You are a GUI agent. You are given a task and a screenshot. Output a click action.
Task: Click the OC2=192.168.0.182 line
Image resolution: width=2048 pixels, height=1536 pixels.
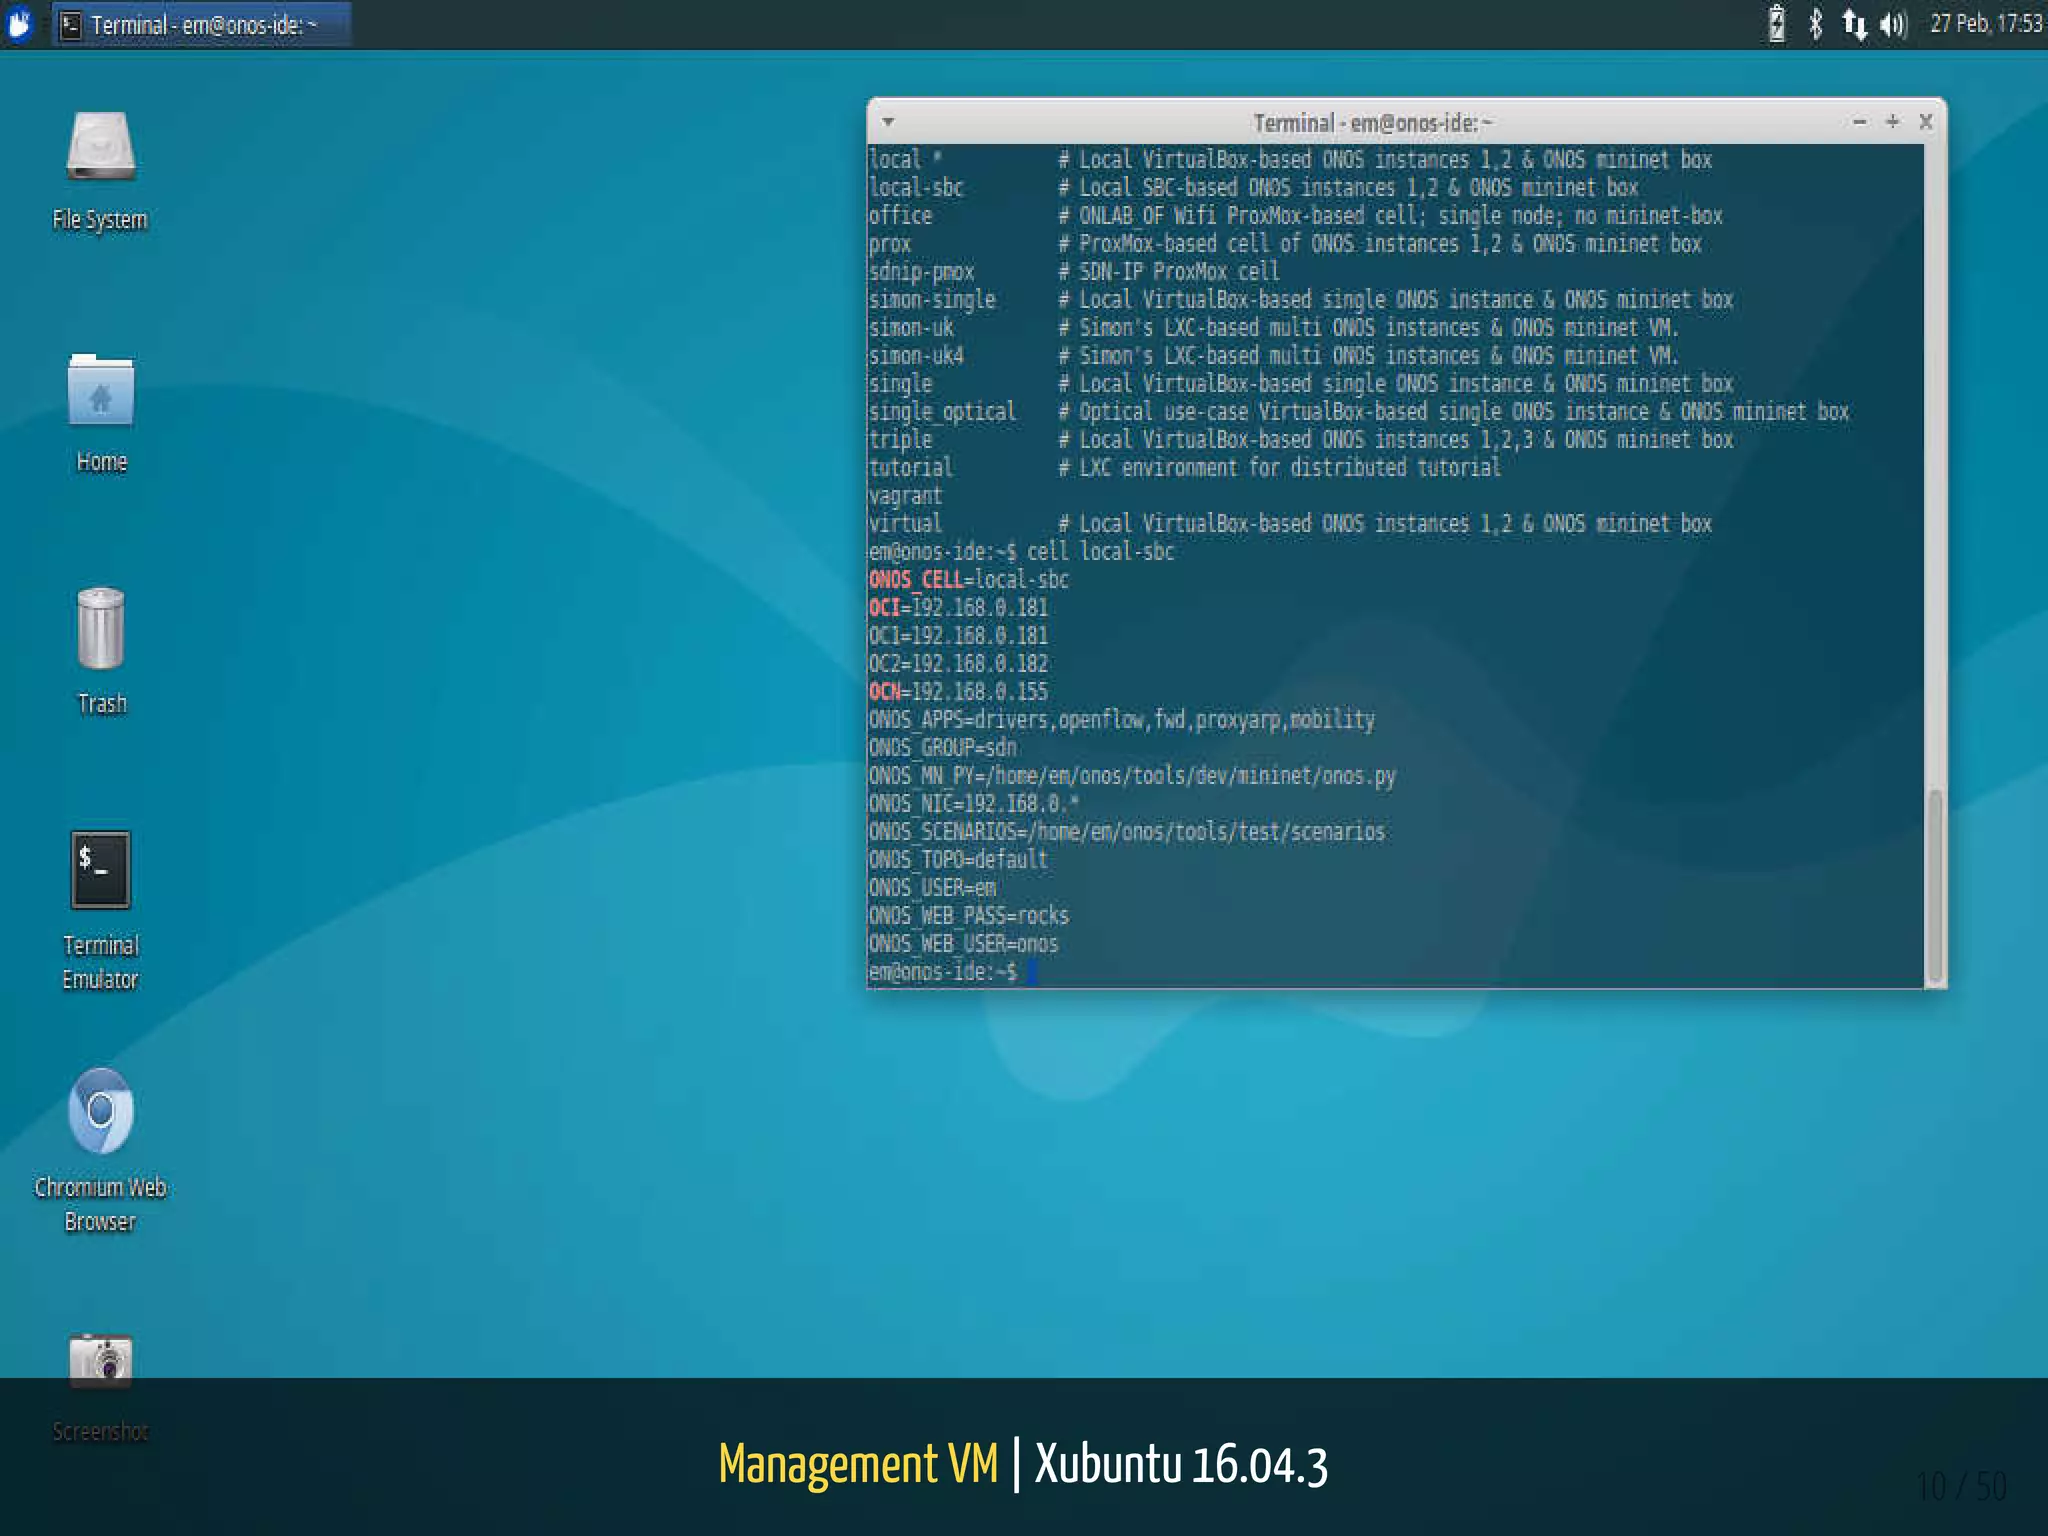(x=958, y=664)
